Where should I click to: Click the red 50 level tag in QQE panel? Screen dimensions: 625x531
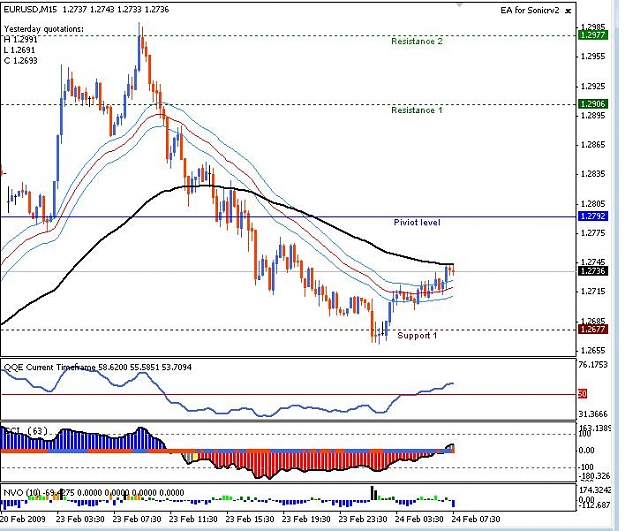point(582,394)
